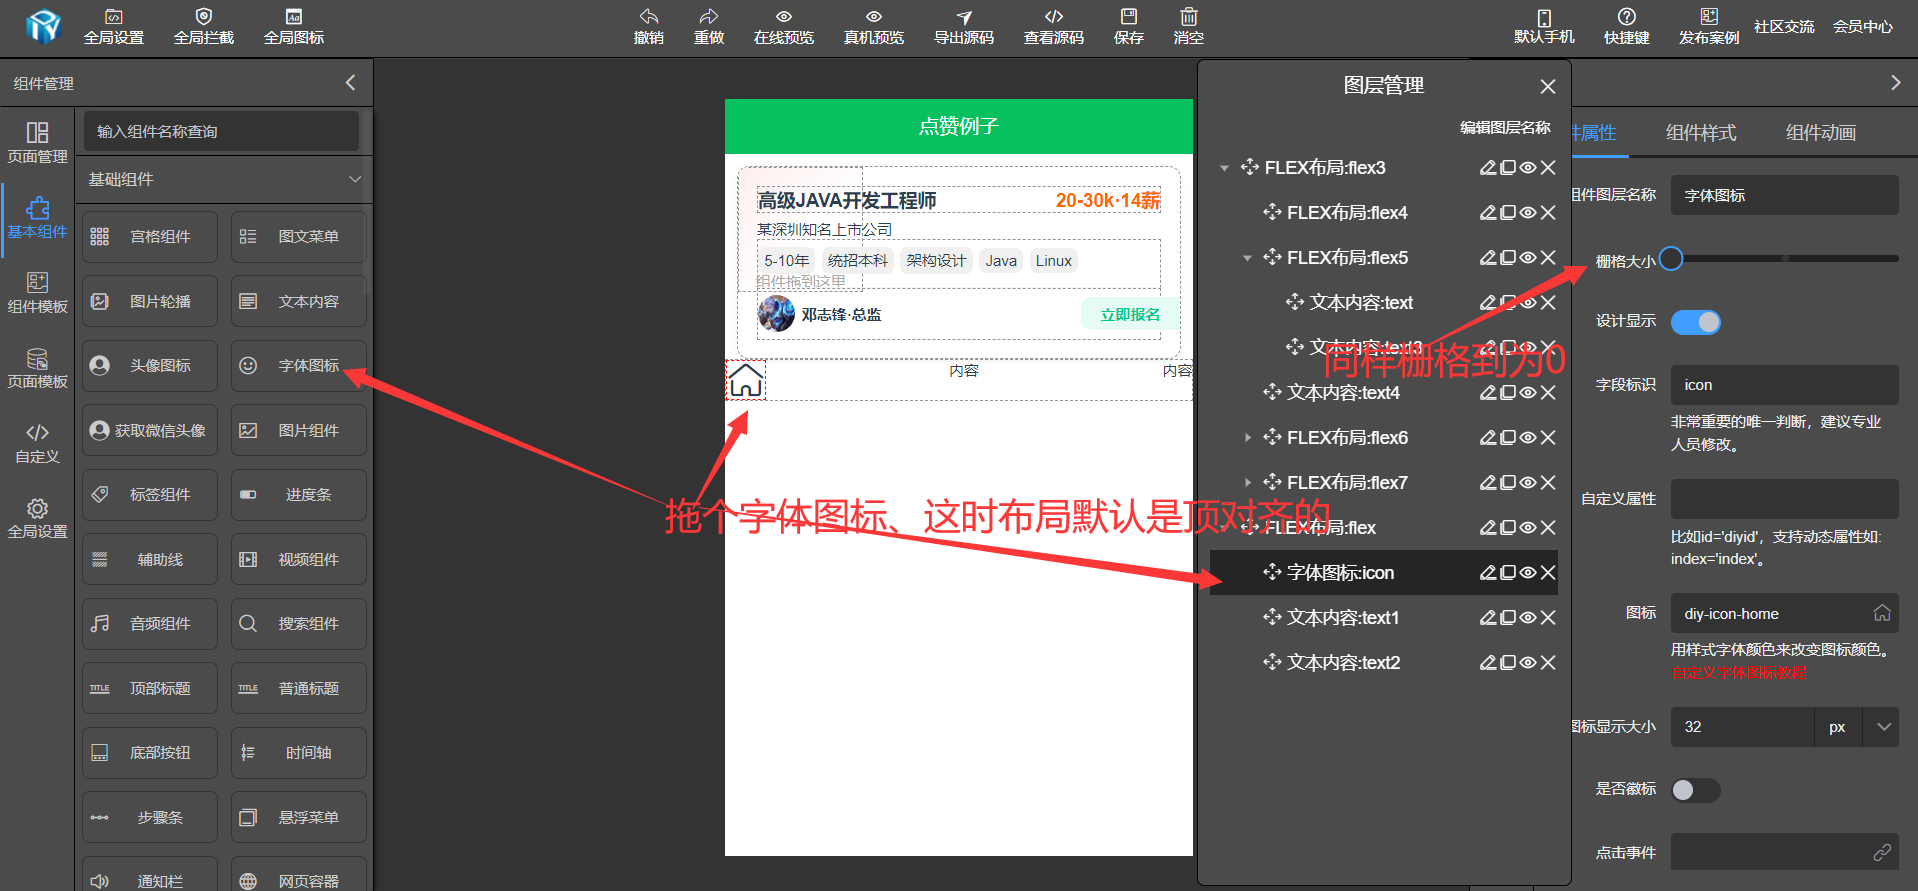Copy the 文本内容:text1 layer
Image resolution: width=1918 pixels, height=891 pixels.
1508,617
